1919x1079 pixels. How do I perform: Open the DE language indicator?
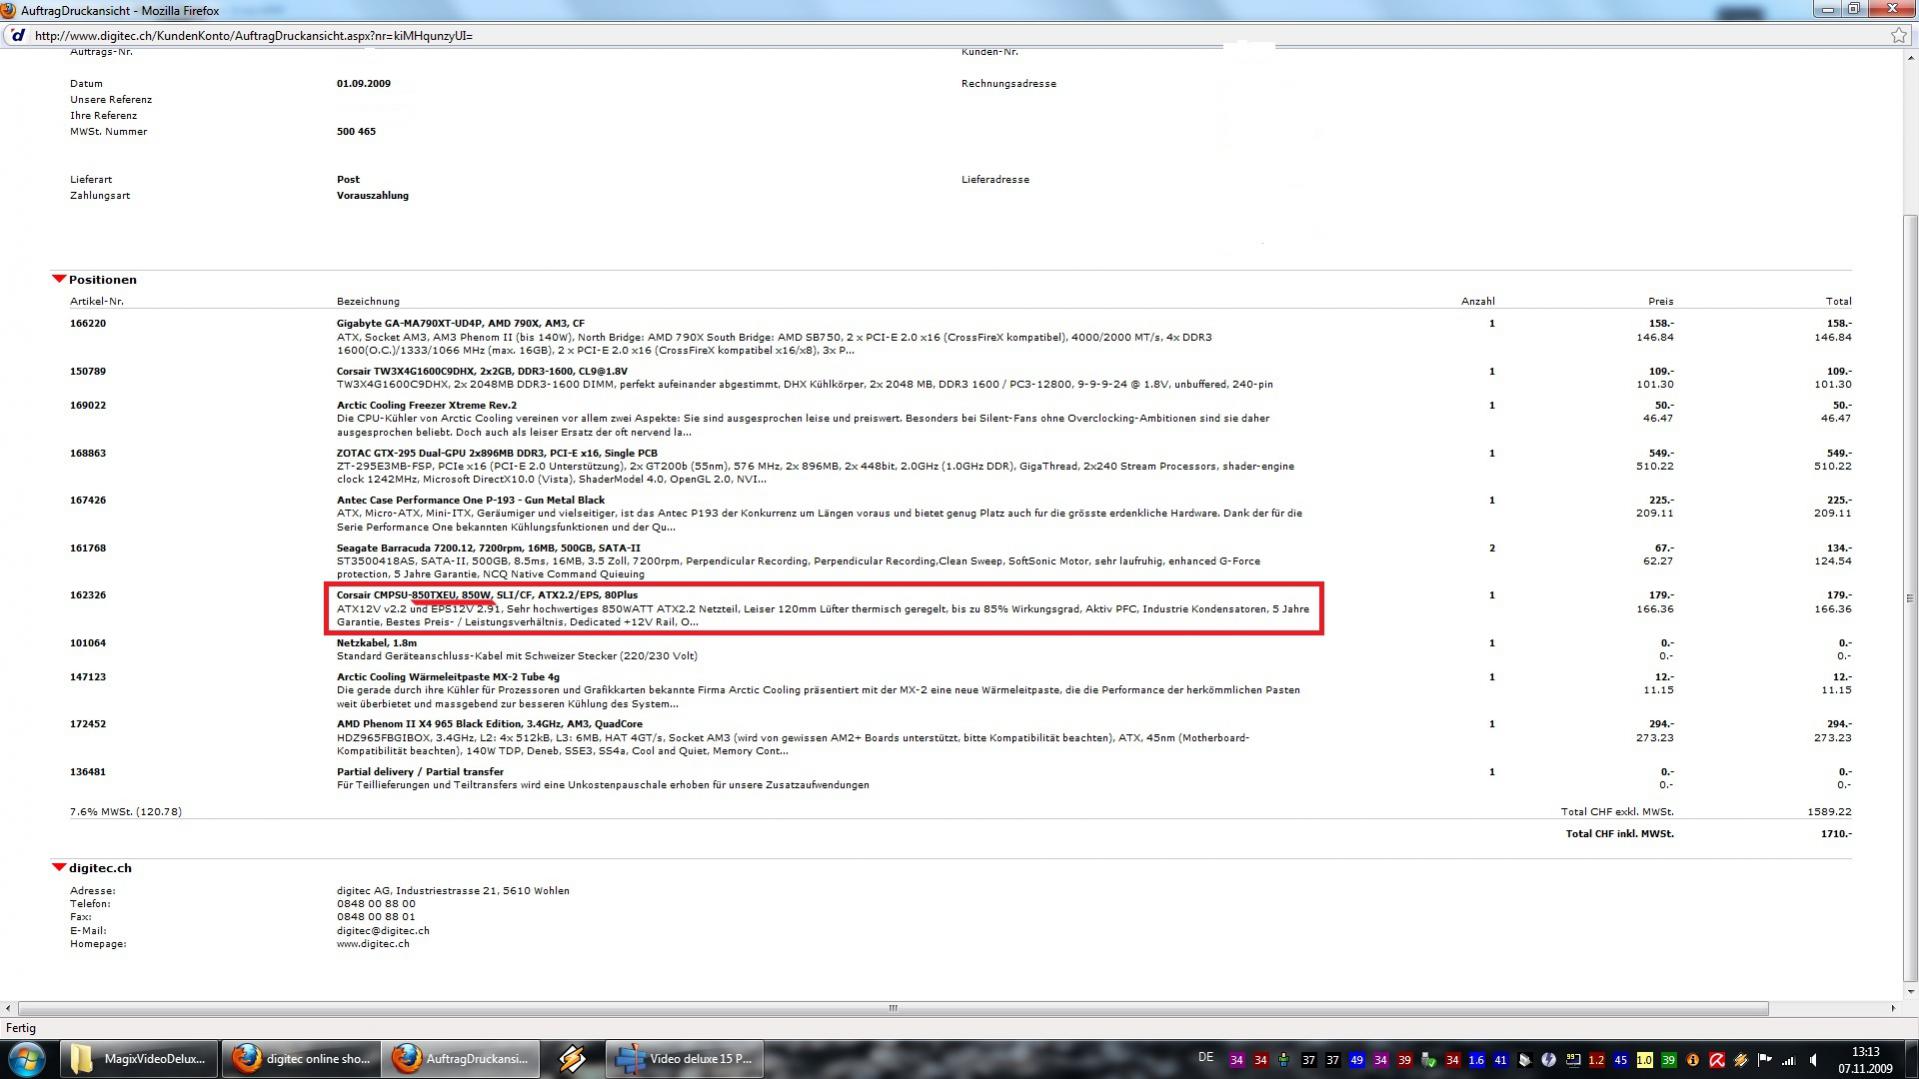tap(1206, 1057)
